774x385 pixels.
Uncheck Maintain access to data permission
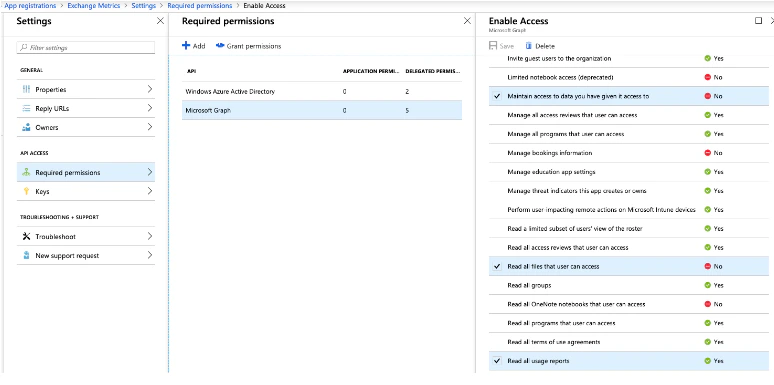[x=497, y=96]
